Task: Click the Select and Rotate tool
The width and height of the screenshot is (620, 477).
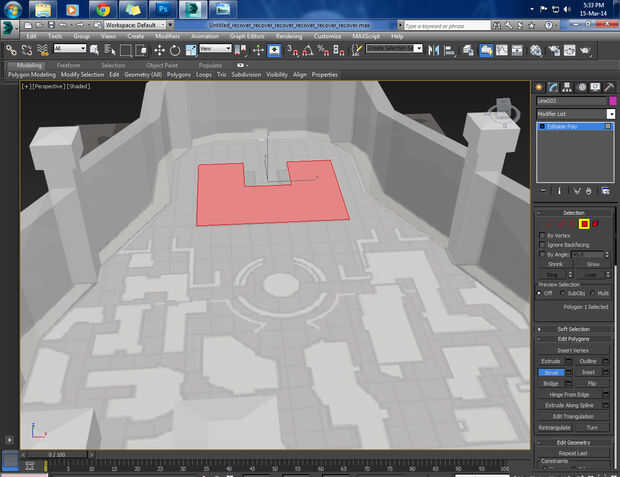Action: click(x=175, y=49)
